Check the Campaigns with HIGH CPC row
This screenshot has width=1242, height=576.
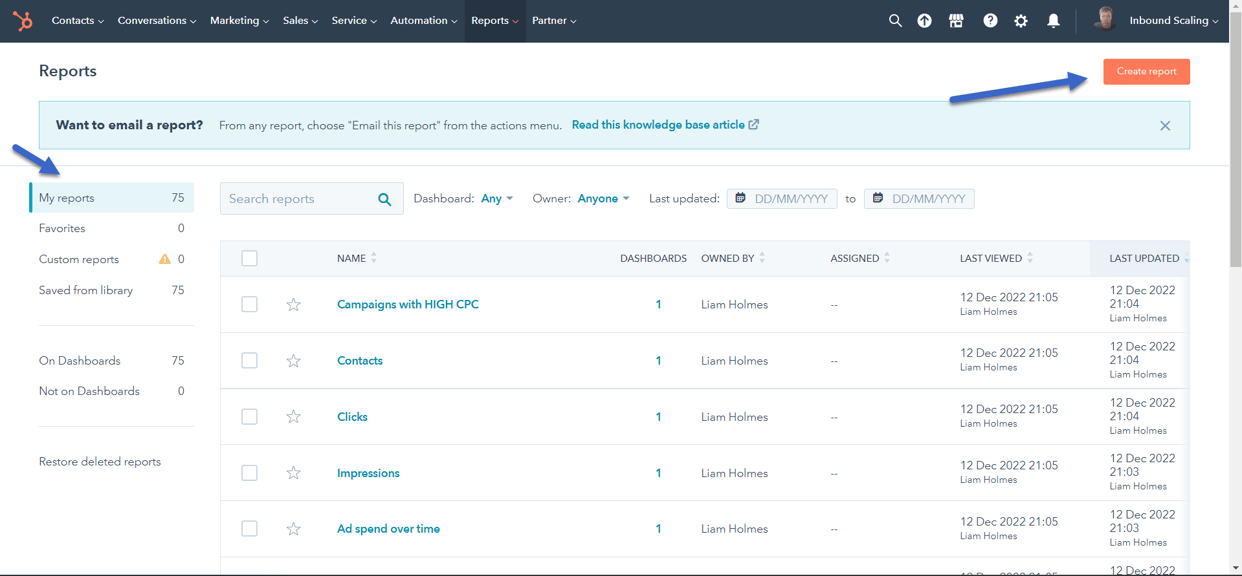(x=249, y=304)
